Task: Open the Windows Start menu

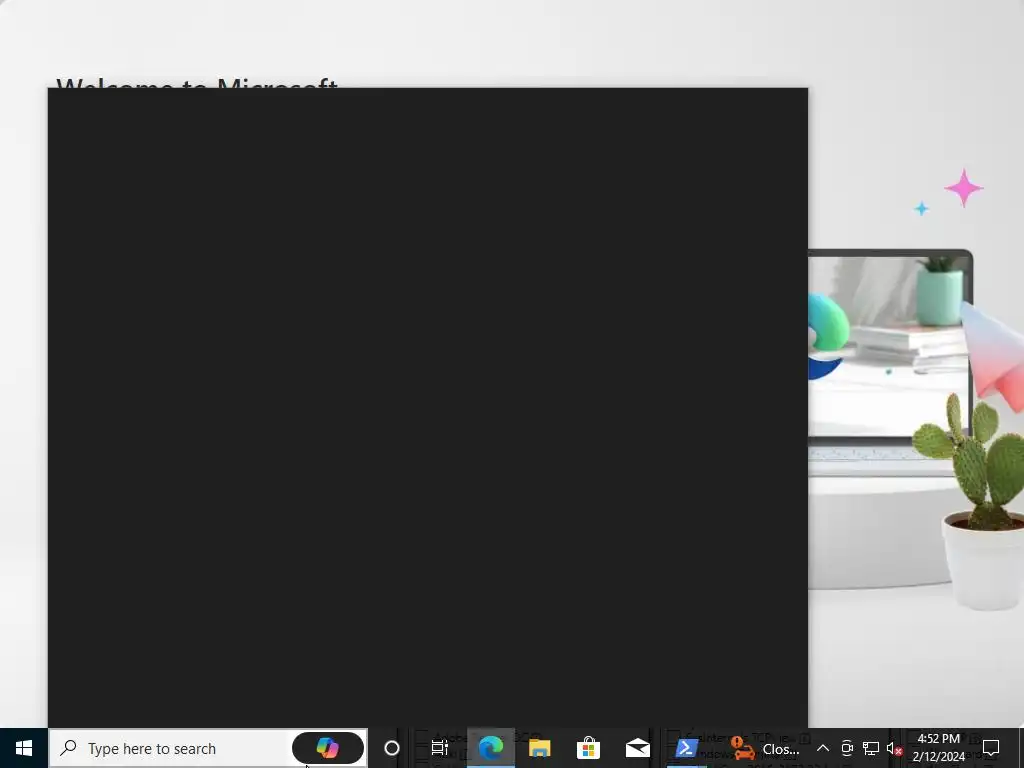Action: coord(24,748)
